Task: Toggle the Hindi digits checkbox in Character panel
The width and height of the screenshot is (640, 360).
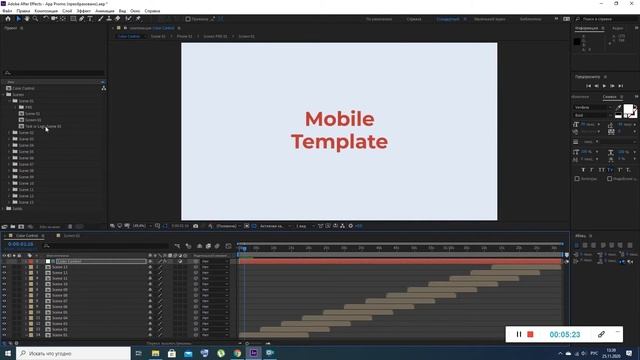Action: click(609, 178)
